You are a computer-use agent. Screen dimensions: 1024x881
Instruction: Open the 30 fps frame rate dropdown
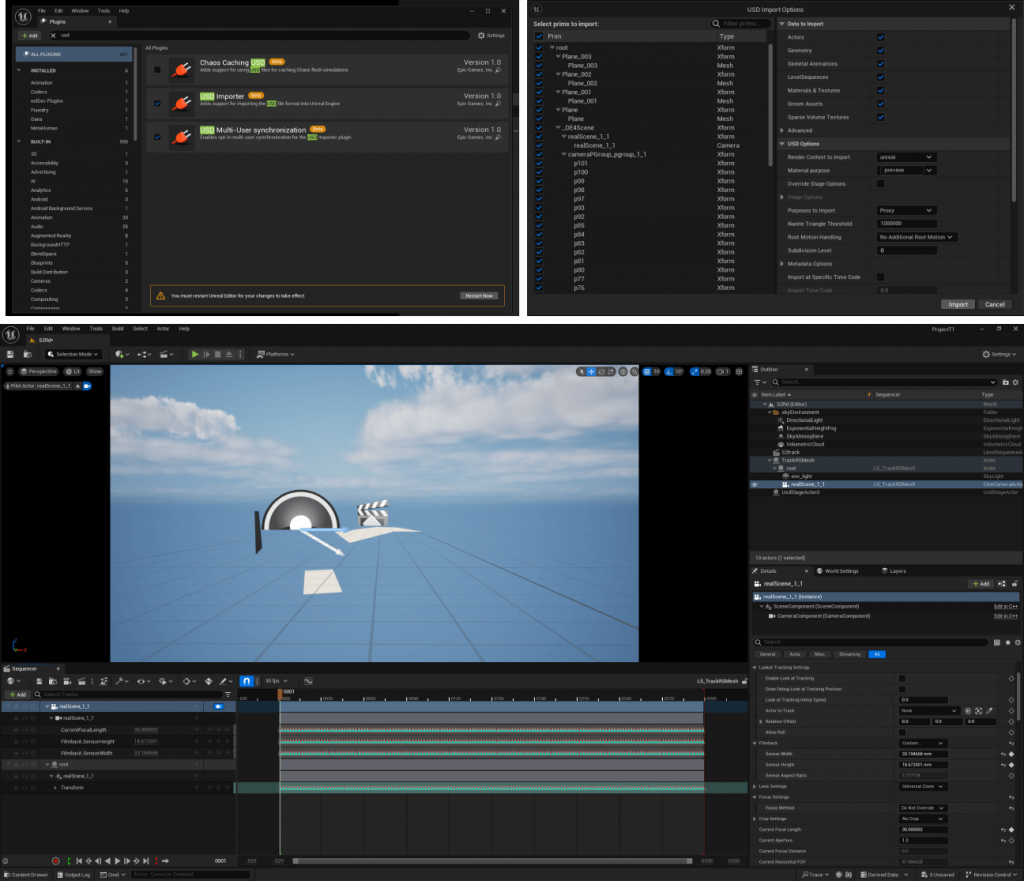pos(276,681)
